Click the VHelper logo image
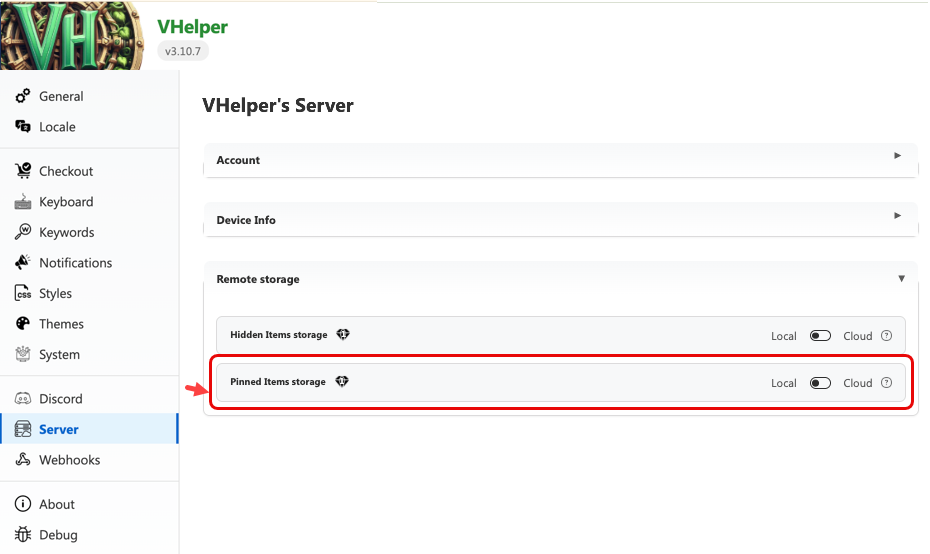 (72, 35)
